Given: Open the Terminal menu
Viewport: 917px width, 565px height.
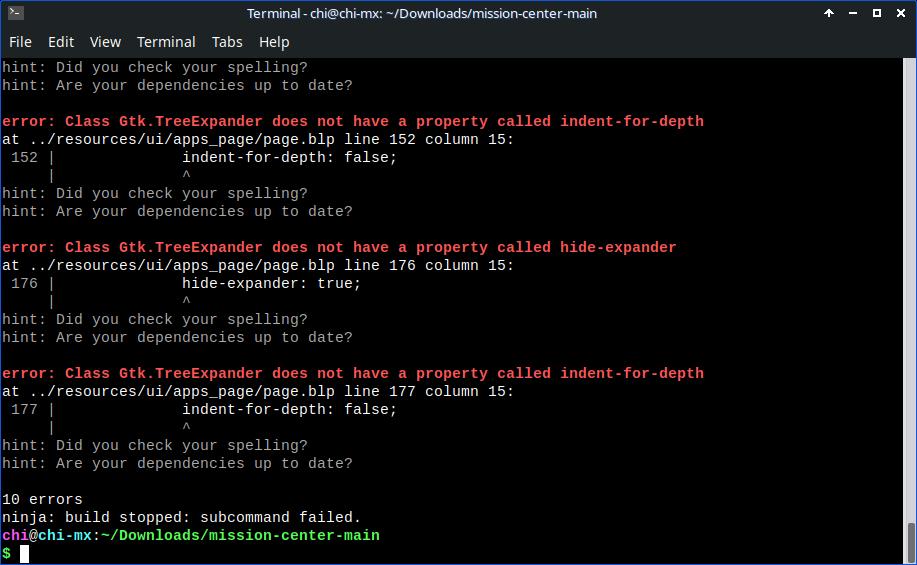Looking at the screenshot, I should pyautogui.click(x=166, y=42).
